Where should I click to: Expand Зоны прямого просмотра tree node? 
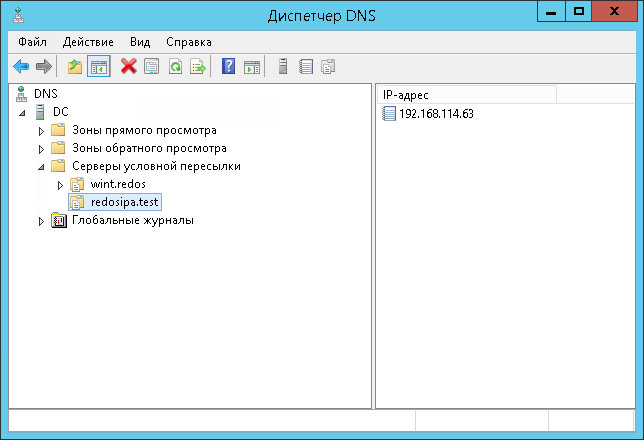(x=41, y=131)
